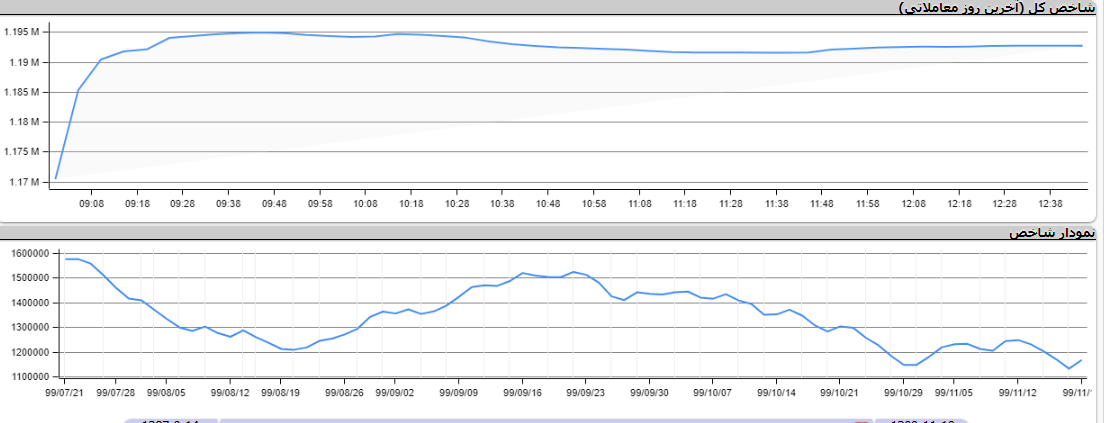Click the 09:48 peak on intraday index chart
This screenshot has width=1104, height=423.
tap(274, 33)
